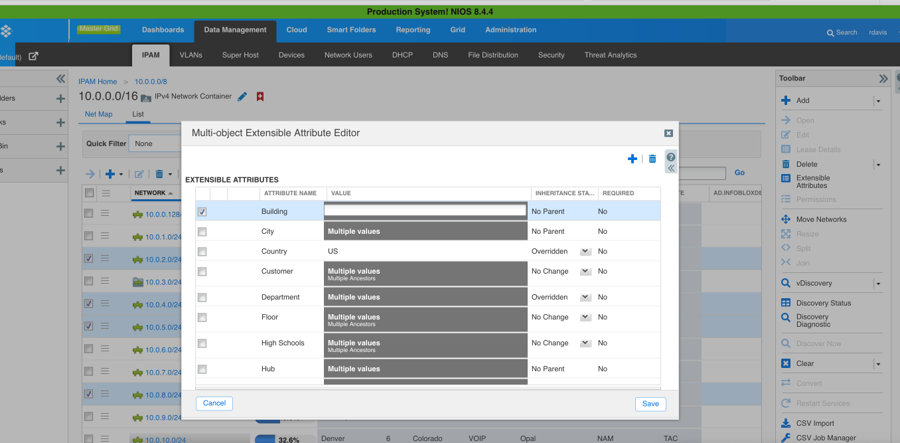Uncheck the Building attribute checkbox
The width and height of the screenshot is (900, 443).
[x=202, y=212]
